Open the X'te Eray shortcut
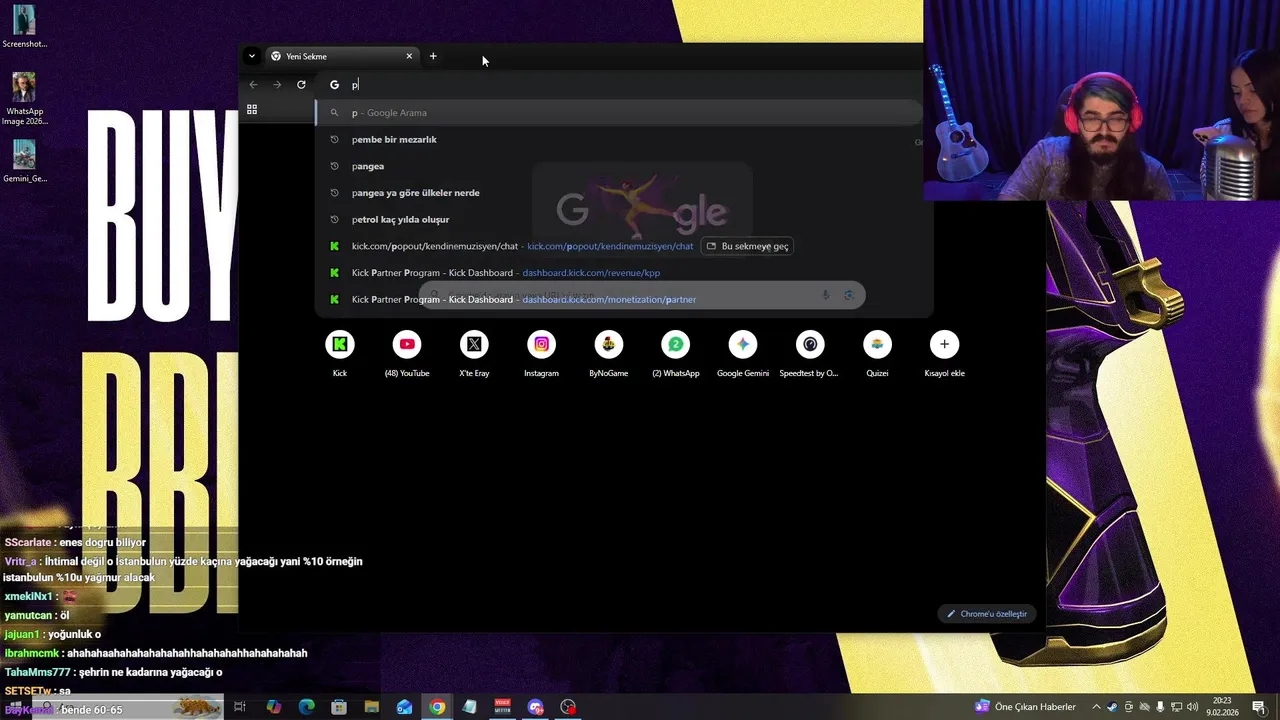The image size is (1280, 720). (x=474, y=353)
